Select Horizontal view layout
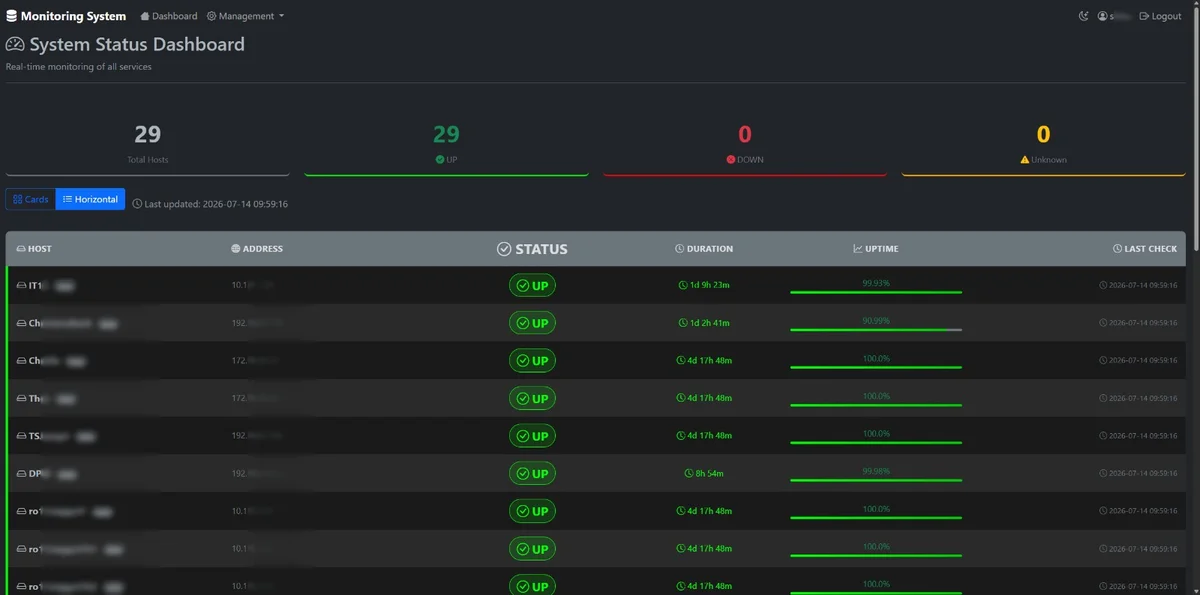The width and height of the screenshot is (1200, 595). (x=90, y=199)
